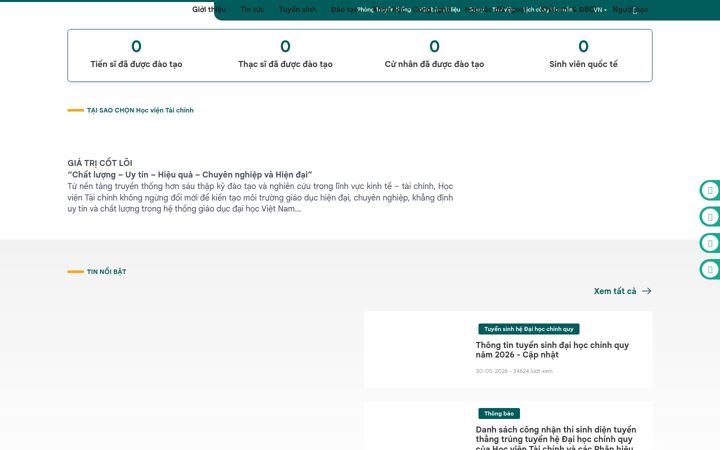Open article Thông tin tuyển sinh đại học chính quy 2026
720x450 pixels.
(x=552, y=350)
